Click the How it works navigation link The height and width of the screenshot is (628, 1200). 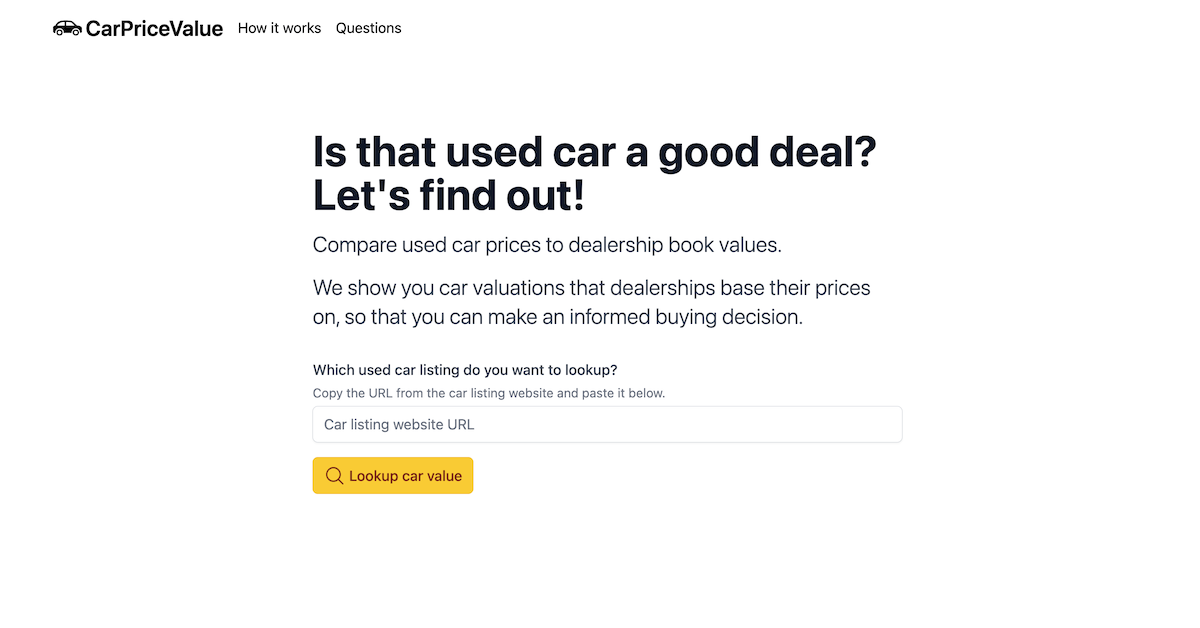pyautogui.click(x=279, y=28)
